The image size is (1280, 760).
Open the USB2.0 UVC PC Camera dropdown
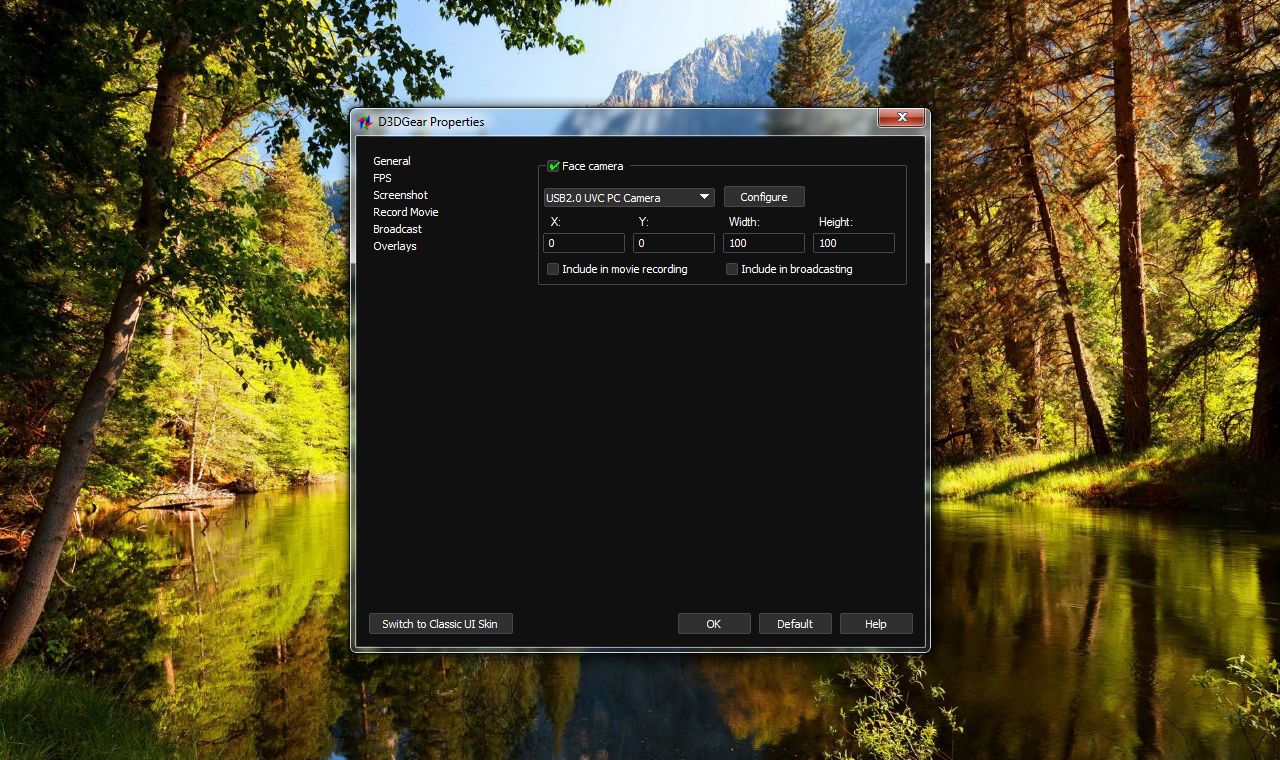click(629, 197)
